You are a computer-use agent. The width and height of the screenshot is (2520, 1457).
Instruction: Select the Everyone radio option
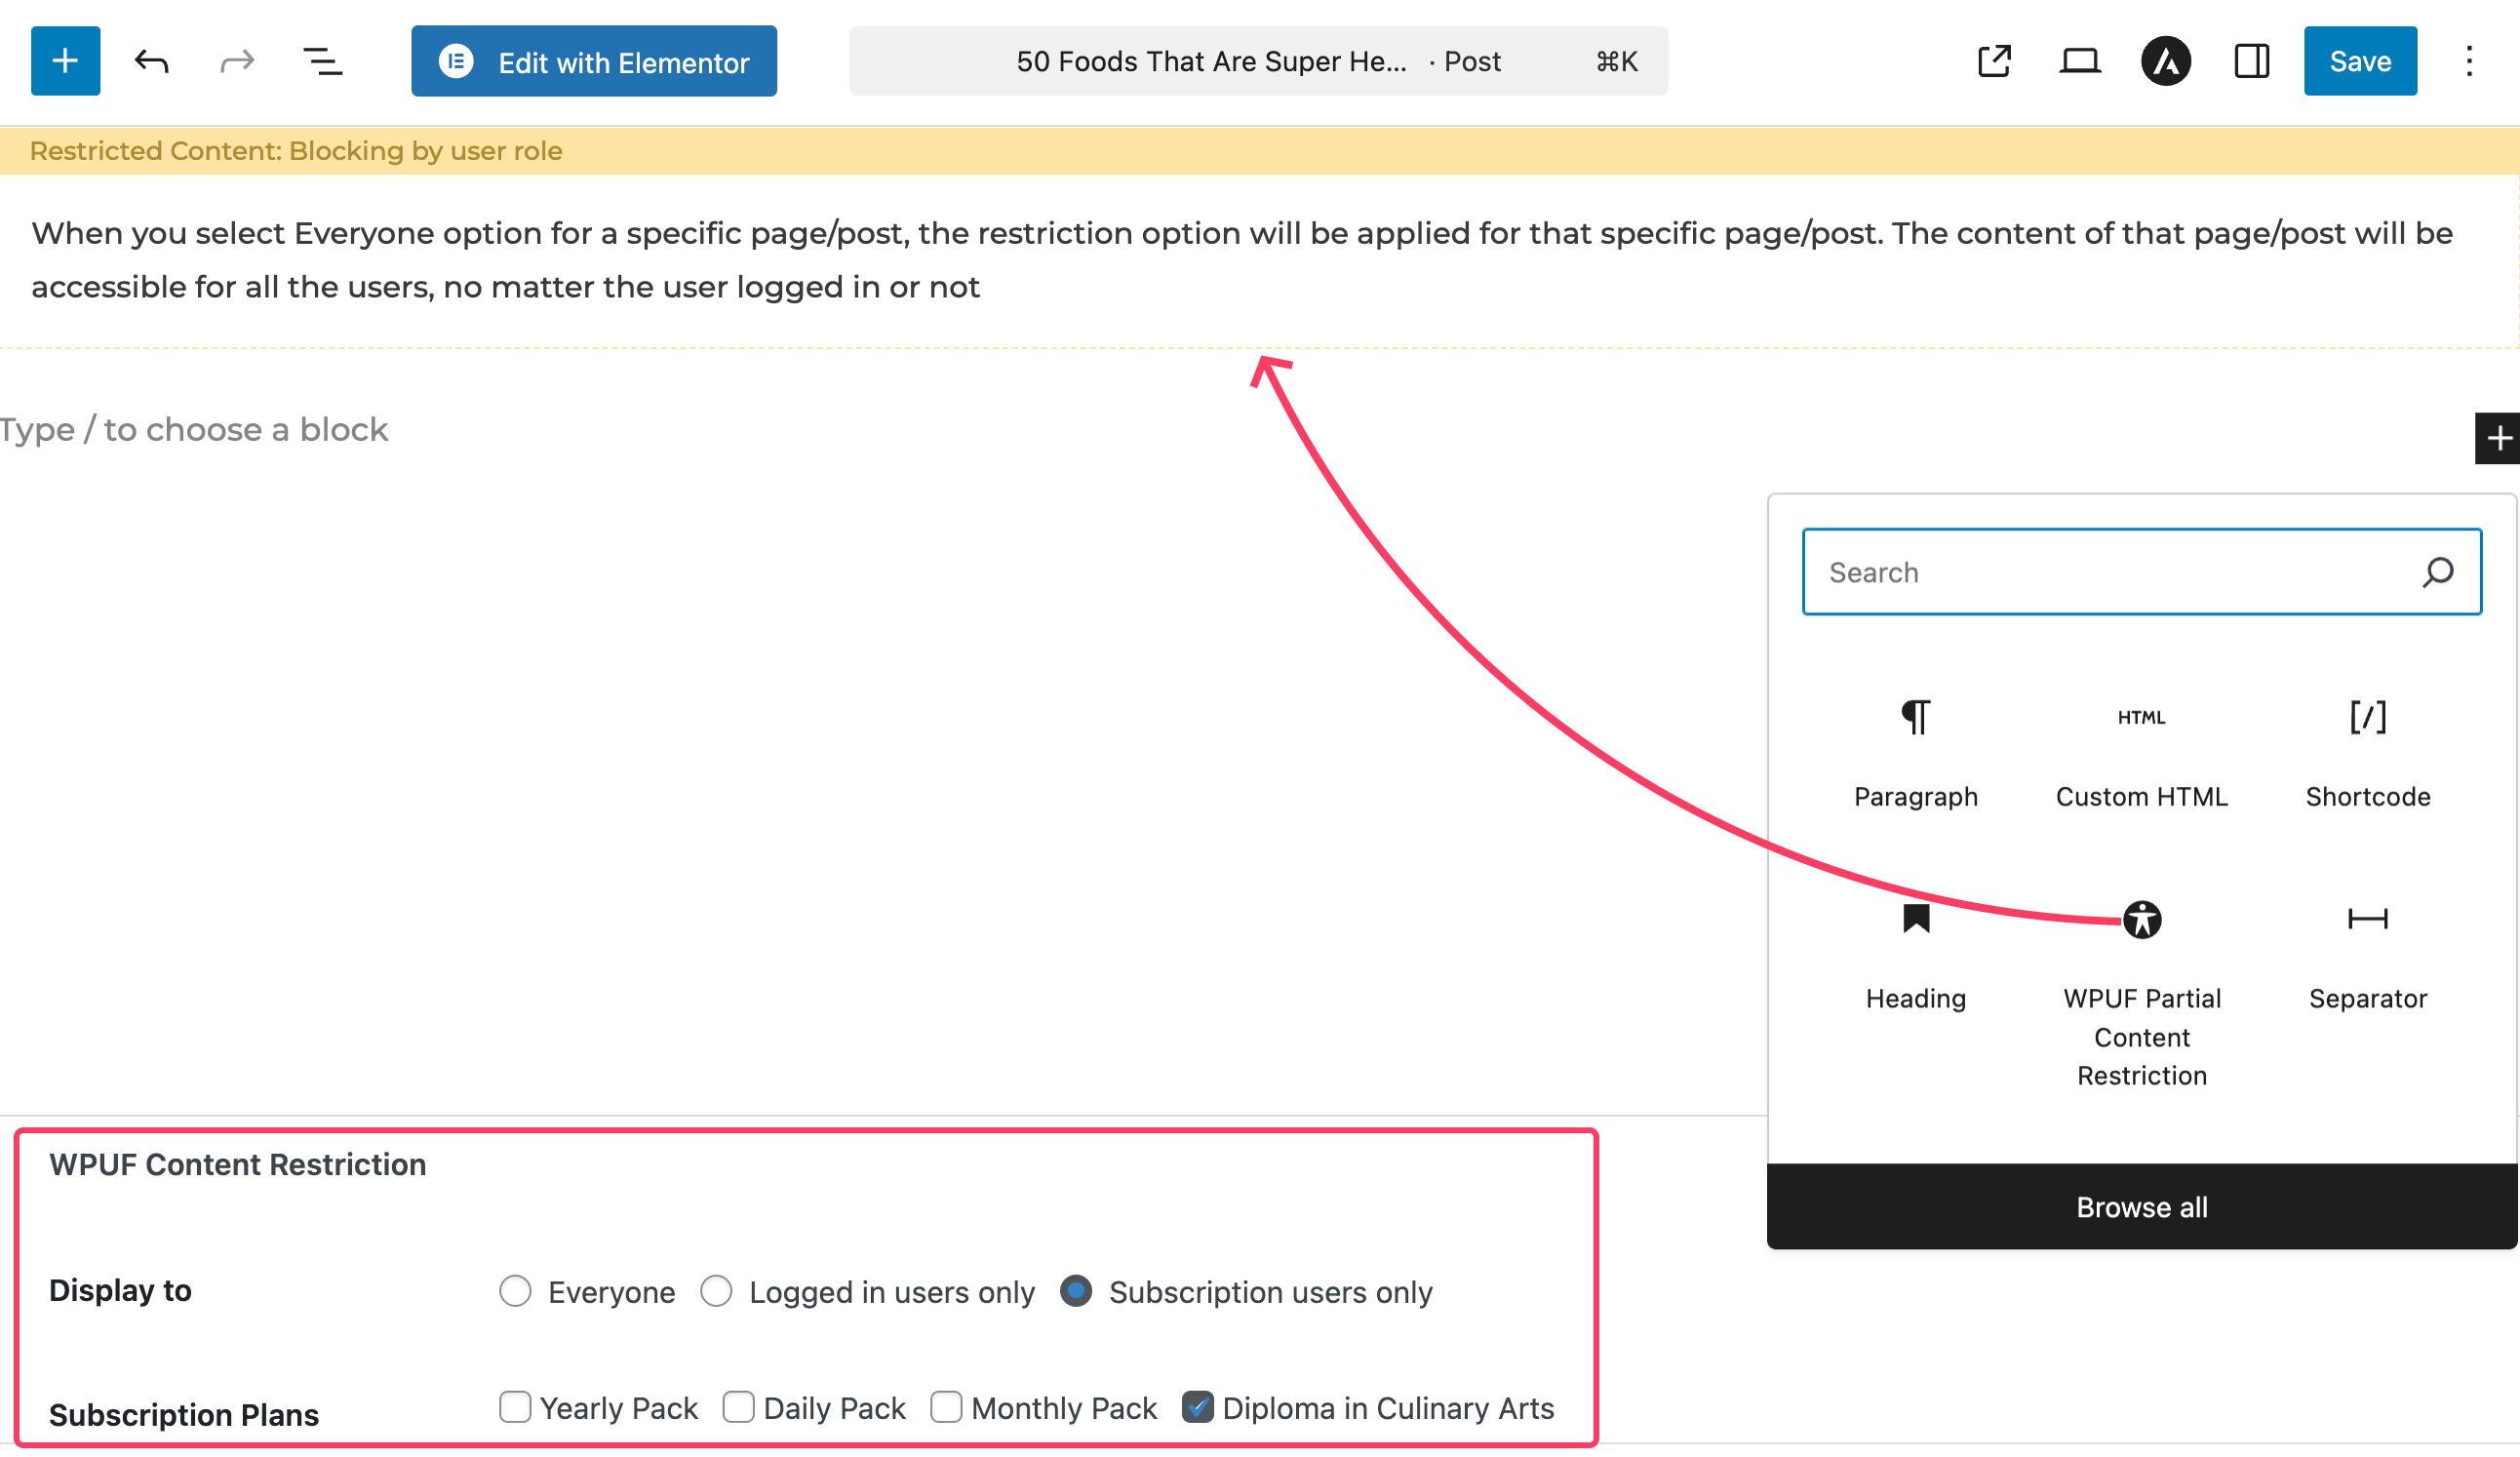coord(515,1291)
